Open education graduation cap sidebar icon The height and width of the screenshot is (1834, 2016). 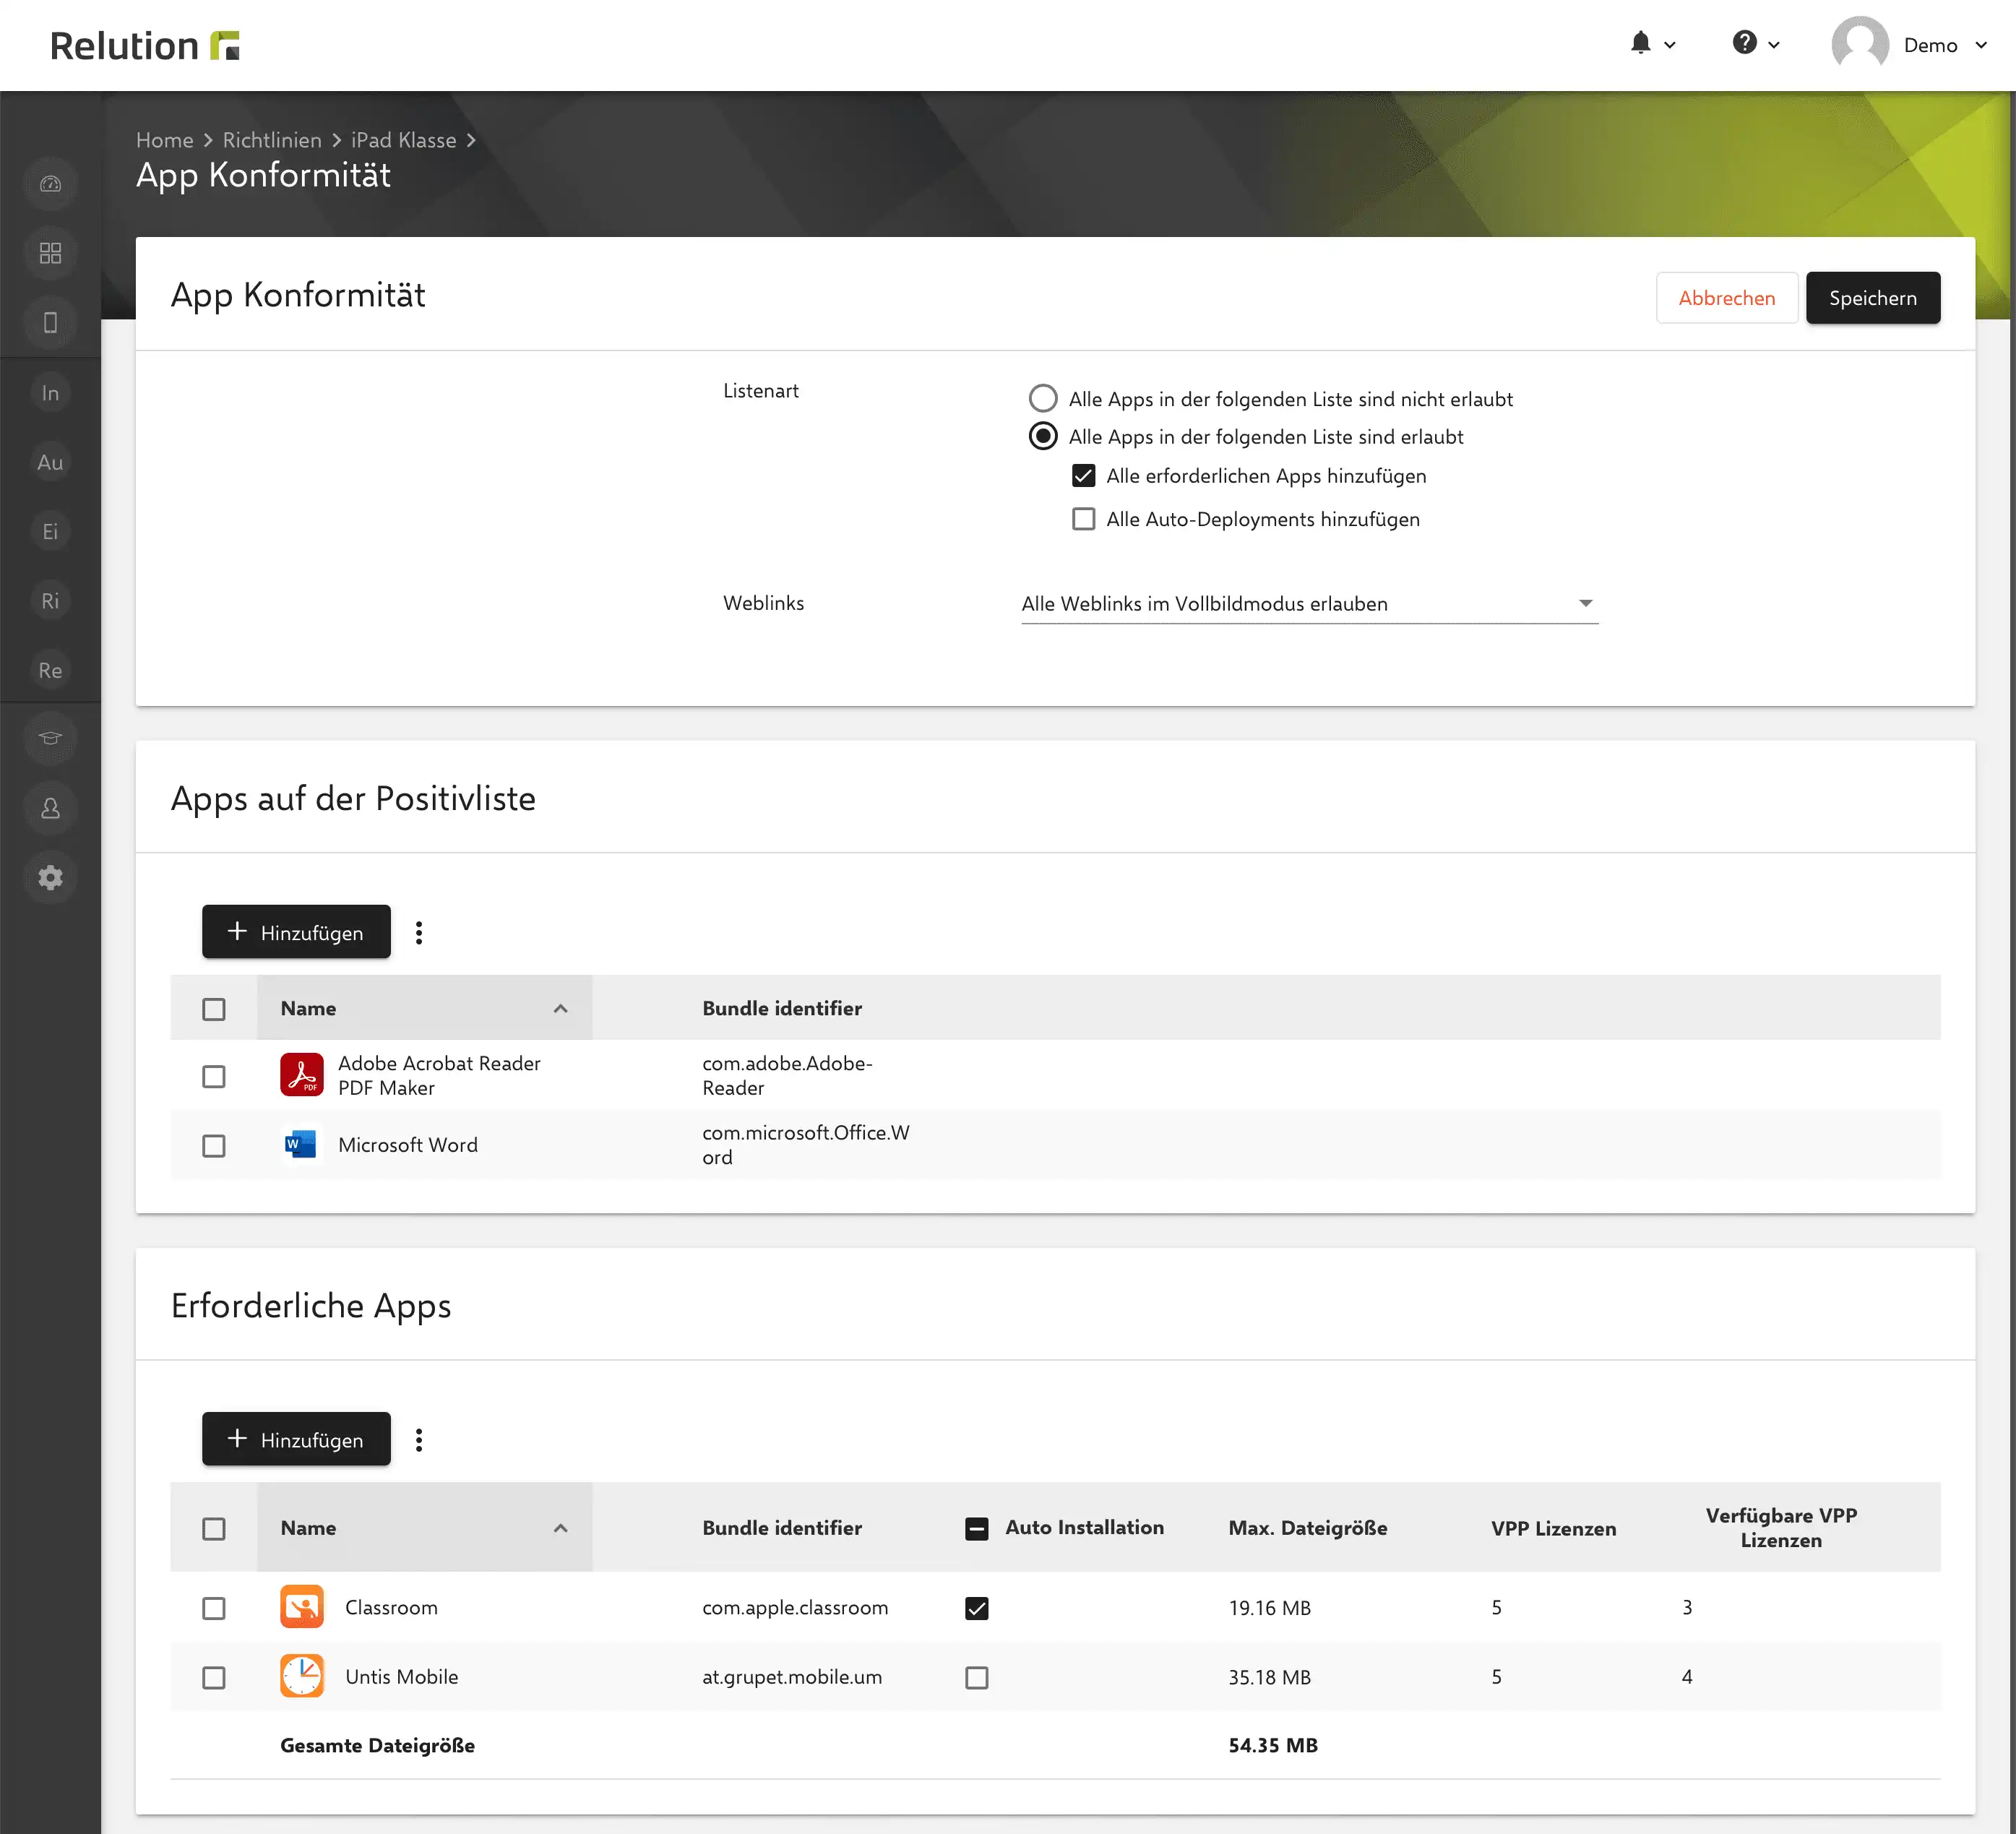(50, 739)
